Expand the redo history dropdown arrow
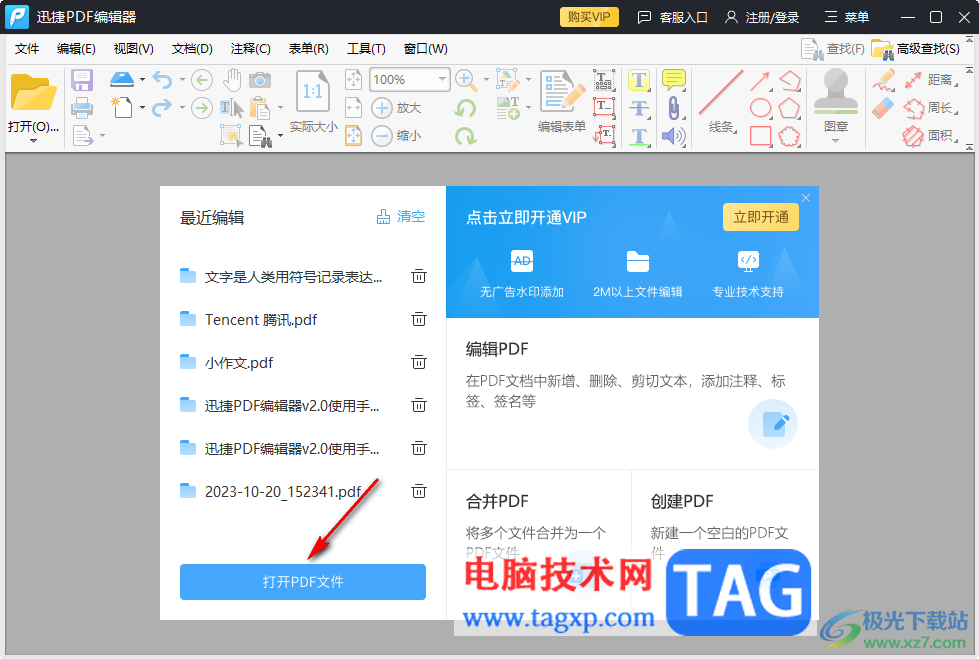 coord(182,107)
